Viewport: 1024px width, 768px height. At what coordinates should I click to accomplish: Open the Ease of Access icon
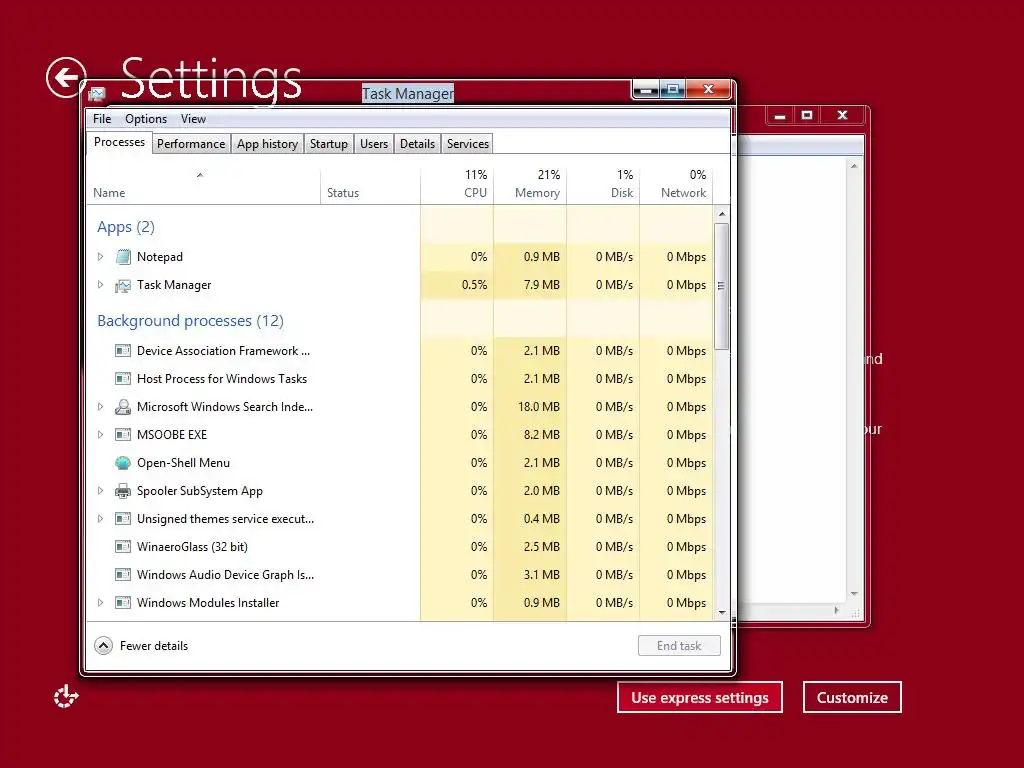[66, 697]
